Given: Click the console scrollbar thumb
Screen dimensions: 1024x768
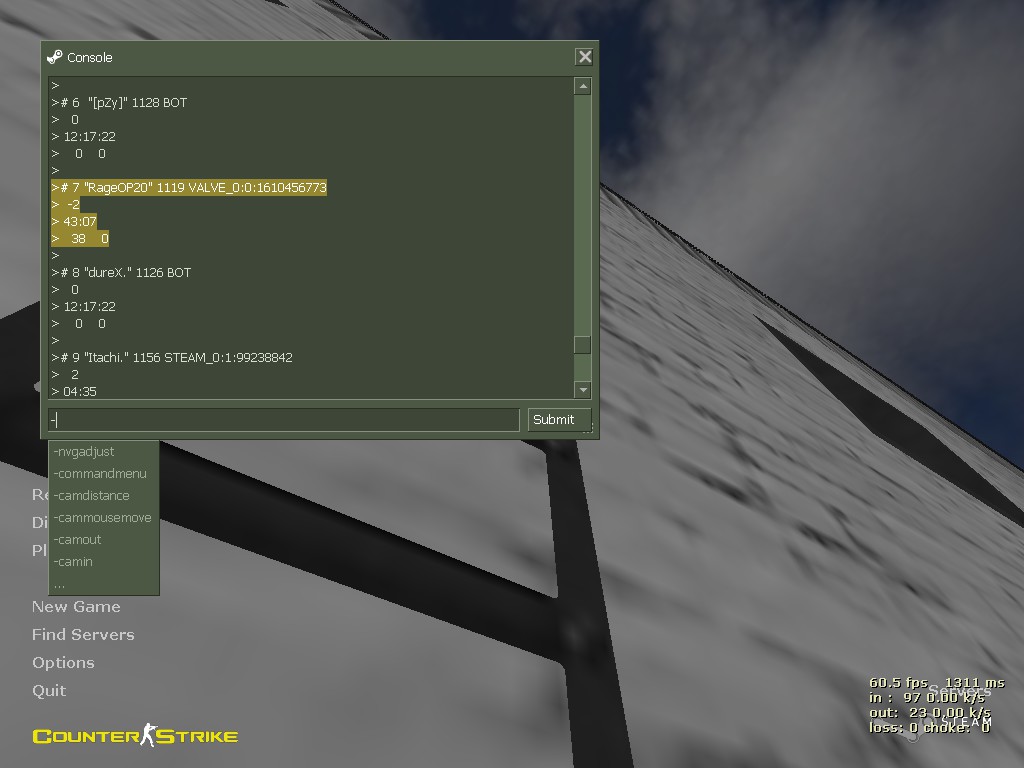Looking at the screenshot, I should click(x=583, y=345).
